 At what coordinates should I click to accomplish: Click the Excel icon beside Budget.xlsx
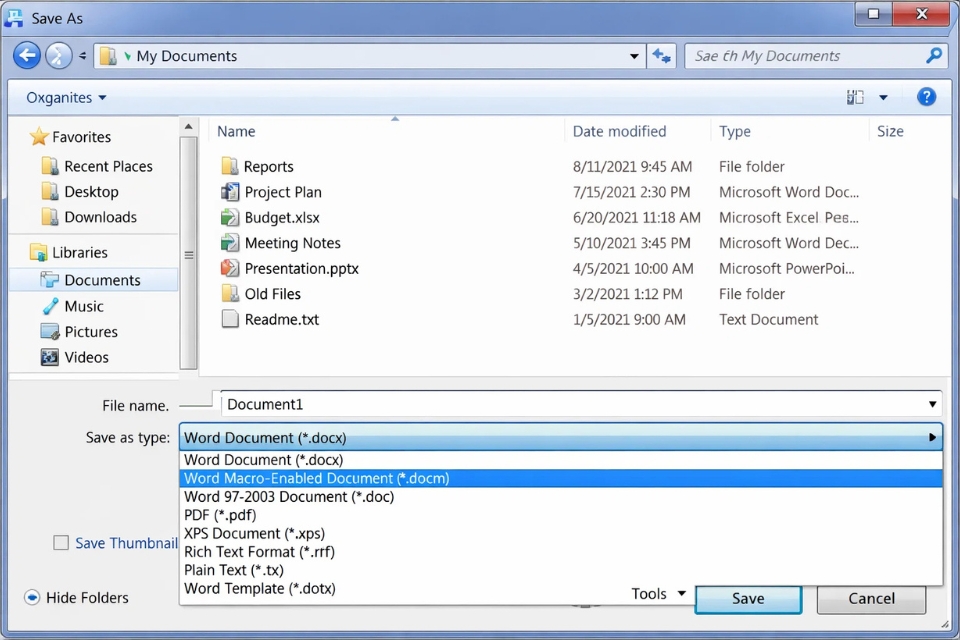(x=229, y=217)
